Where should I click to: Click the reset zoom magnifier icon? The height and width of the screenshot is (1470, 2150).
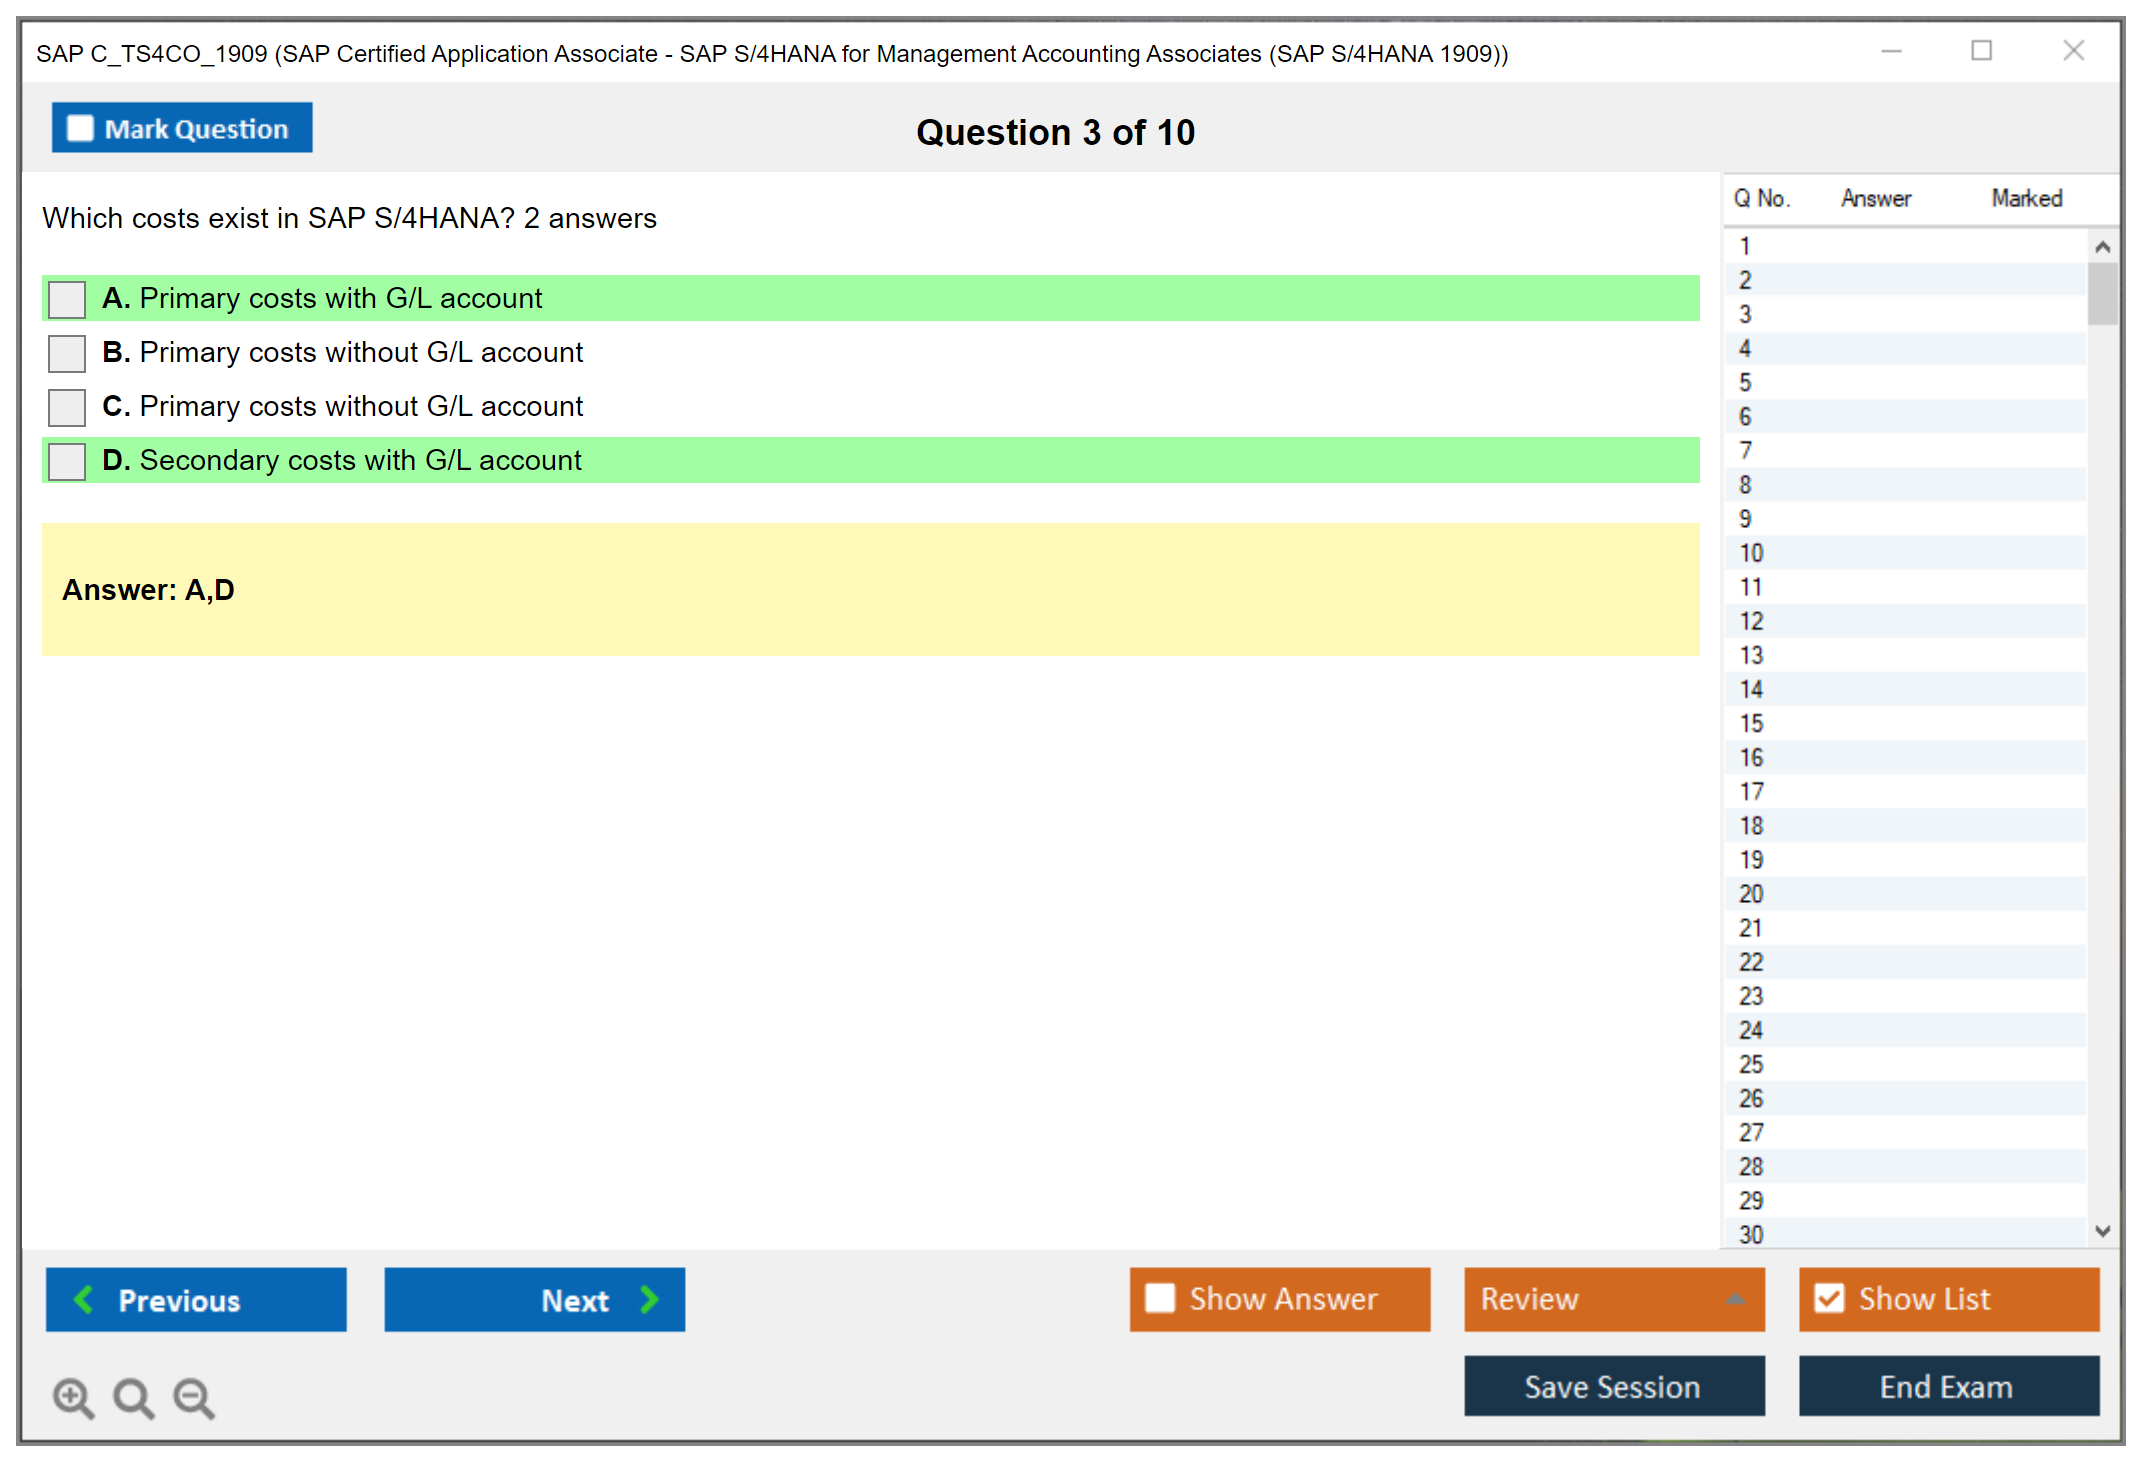tap(133, 1397)
